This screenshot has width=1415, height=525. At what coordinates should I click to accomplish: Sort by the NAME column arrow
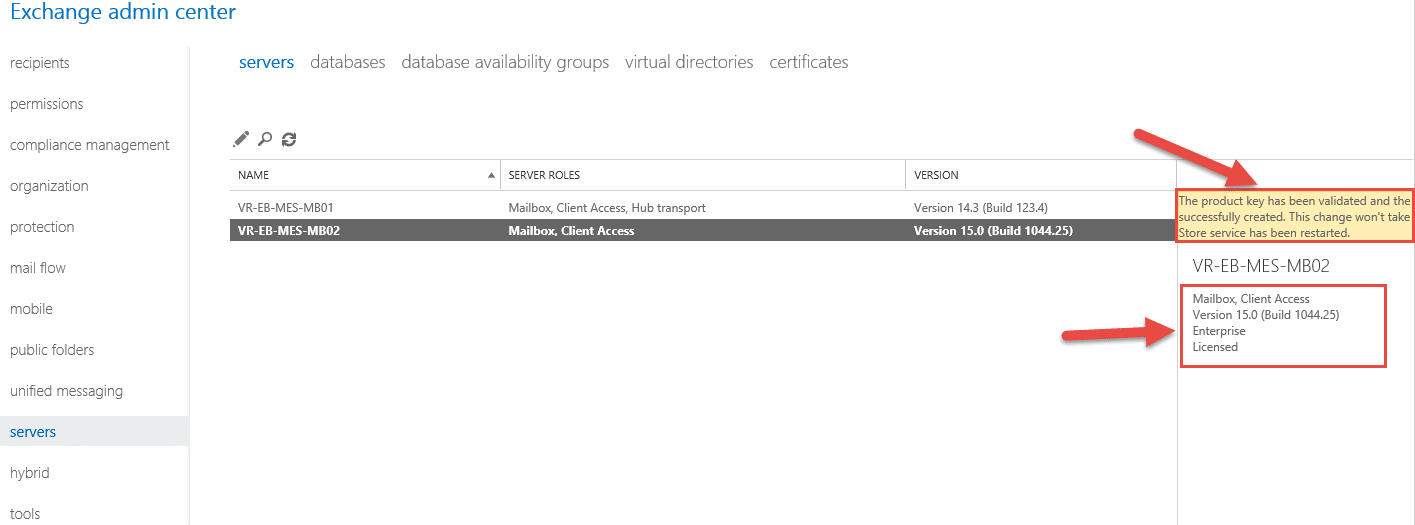coord(491,175)
